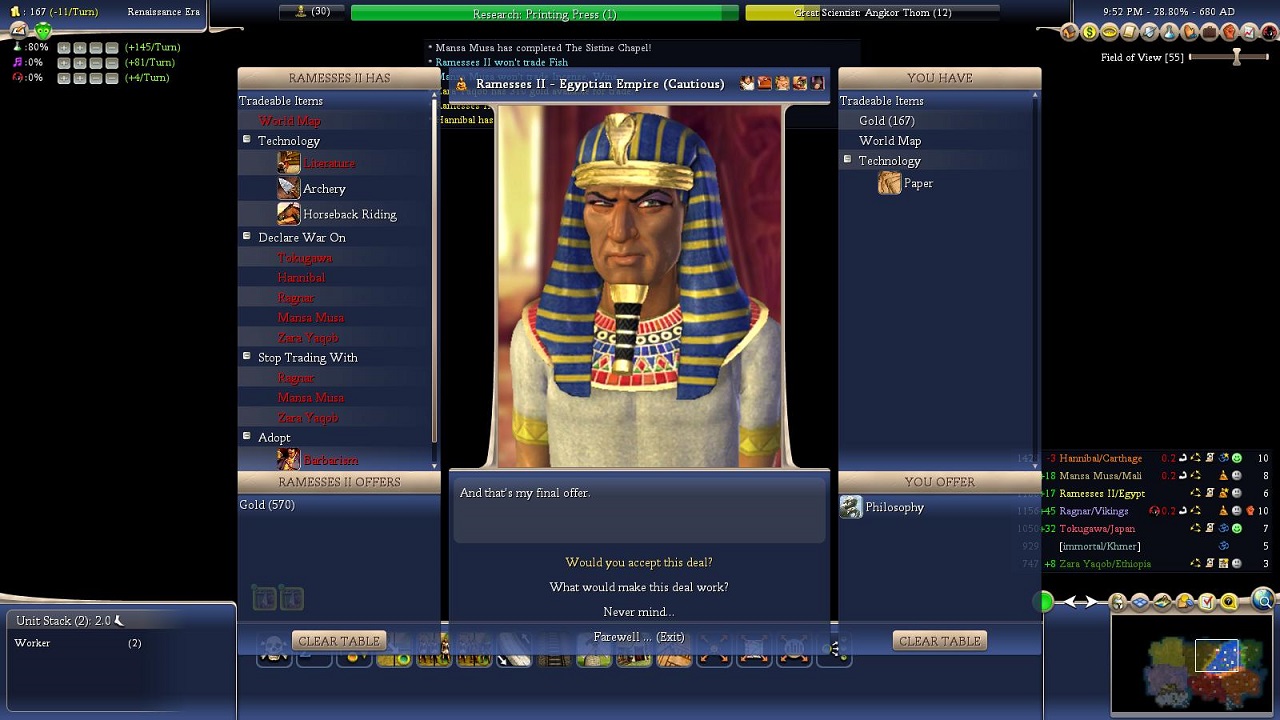Open the Religion Advisor praying hands icon
The height and width of the screenshot is (720, 1280).
point(1189,32)
